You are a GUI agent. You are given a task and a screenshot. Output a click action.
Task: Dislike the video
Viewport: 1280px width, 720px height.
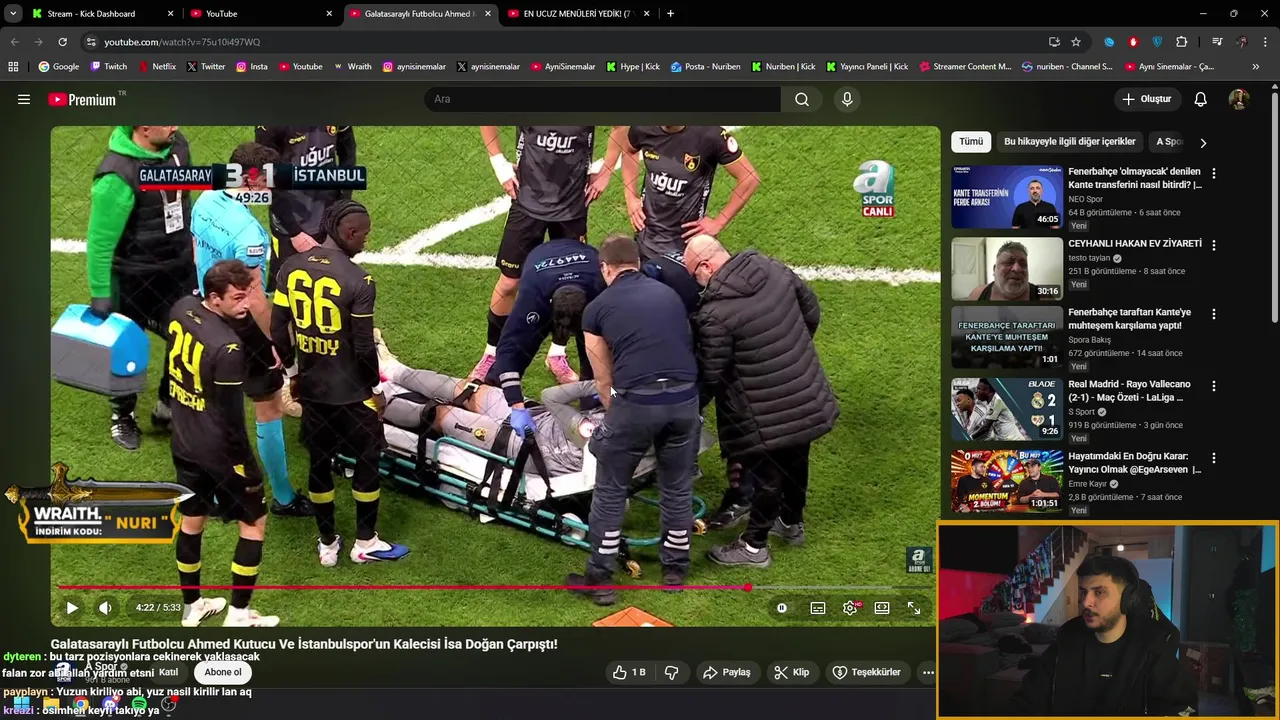pos(671,672)
